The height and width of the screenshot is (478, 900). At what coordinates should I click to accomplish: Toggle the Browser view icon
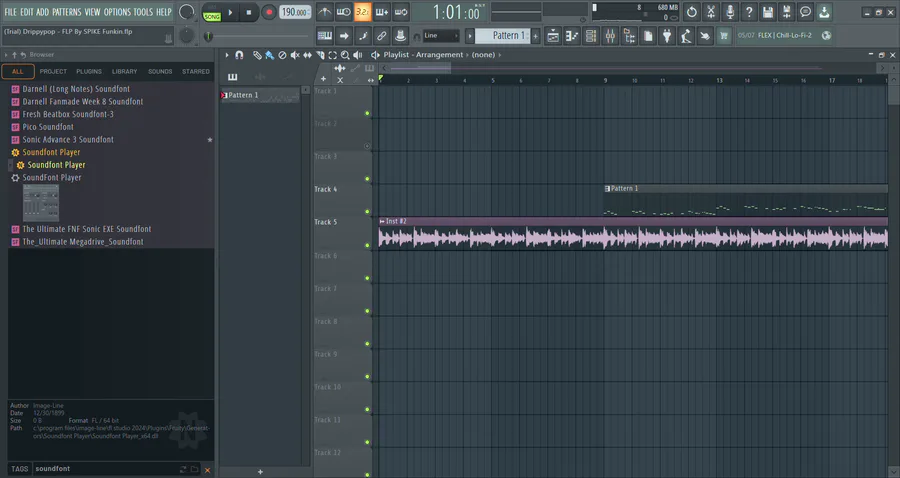629,36
